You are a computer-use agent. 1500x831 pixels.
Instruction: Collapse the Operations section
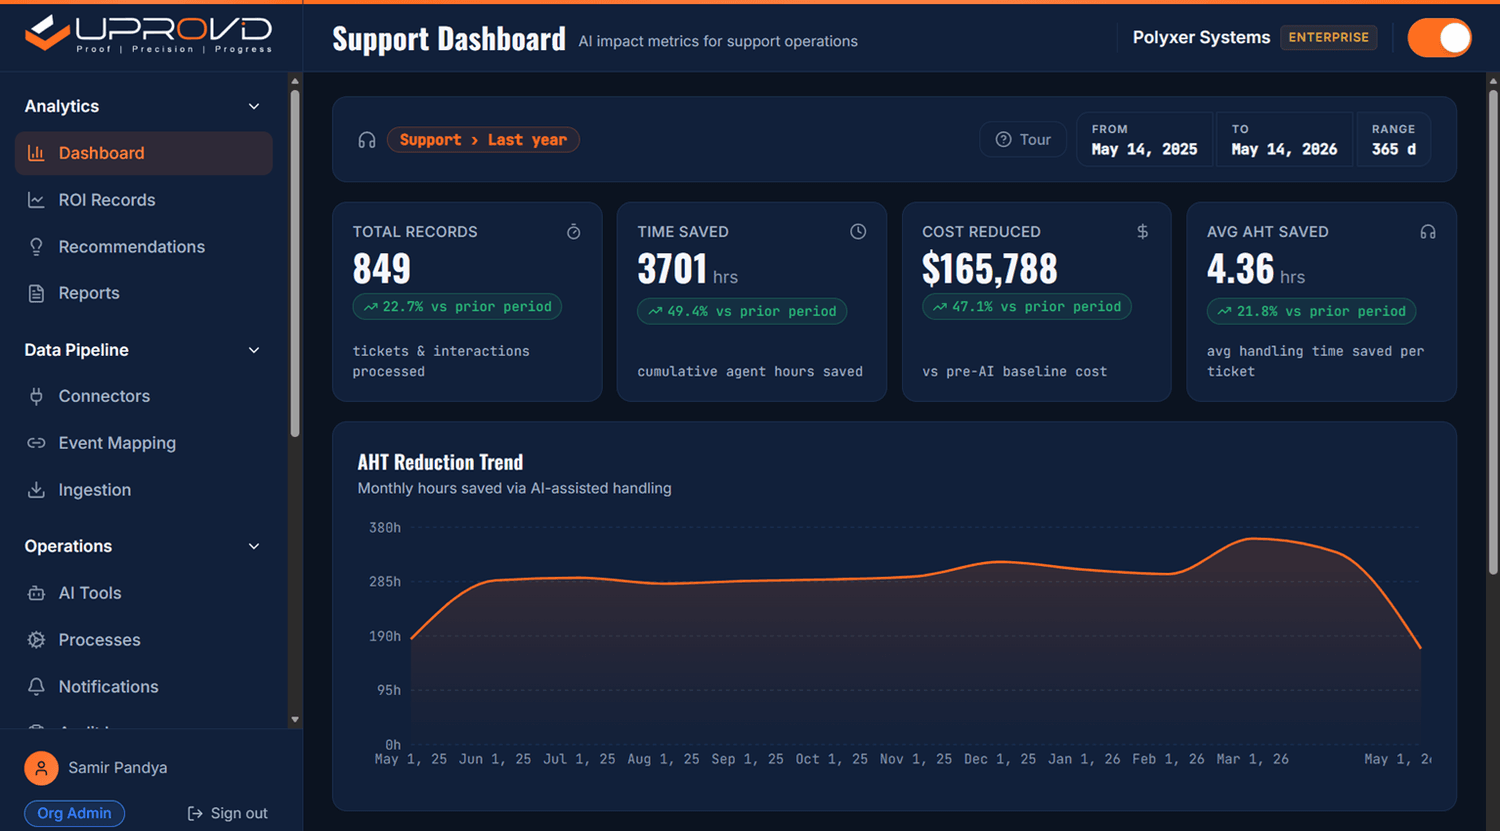click(x=254, y=546)
